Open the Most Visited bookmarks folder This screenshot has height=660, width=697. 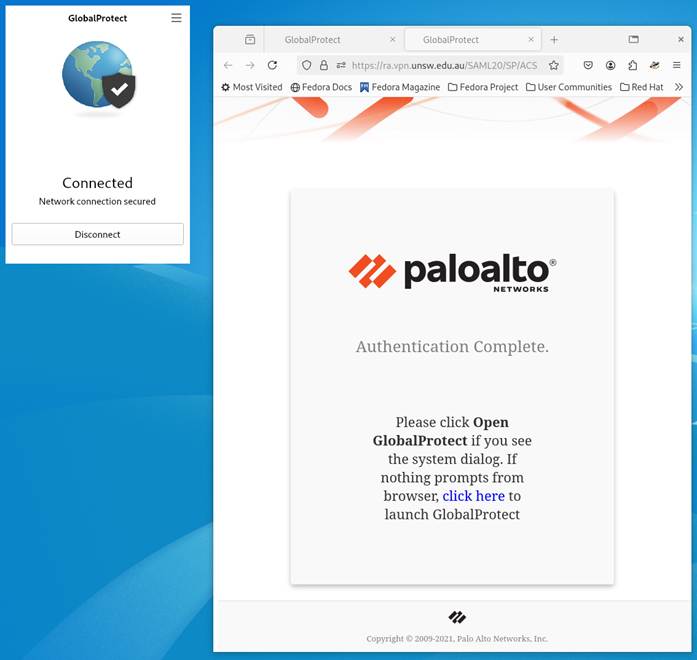coord(252,87)
